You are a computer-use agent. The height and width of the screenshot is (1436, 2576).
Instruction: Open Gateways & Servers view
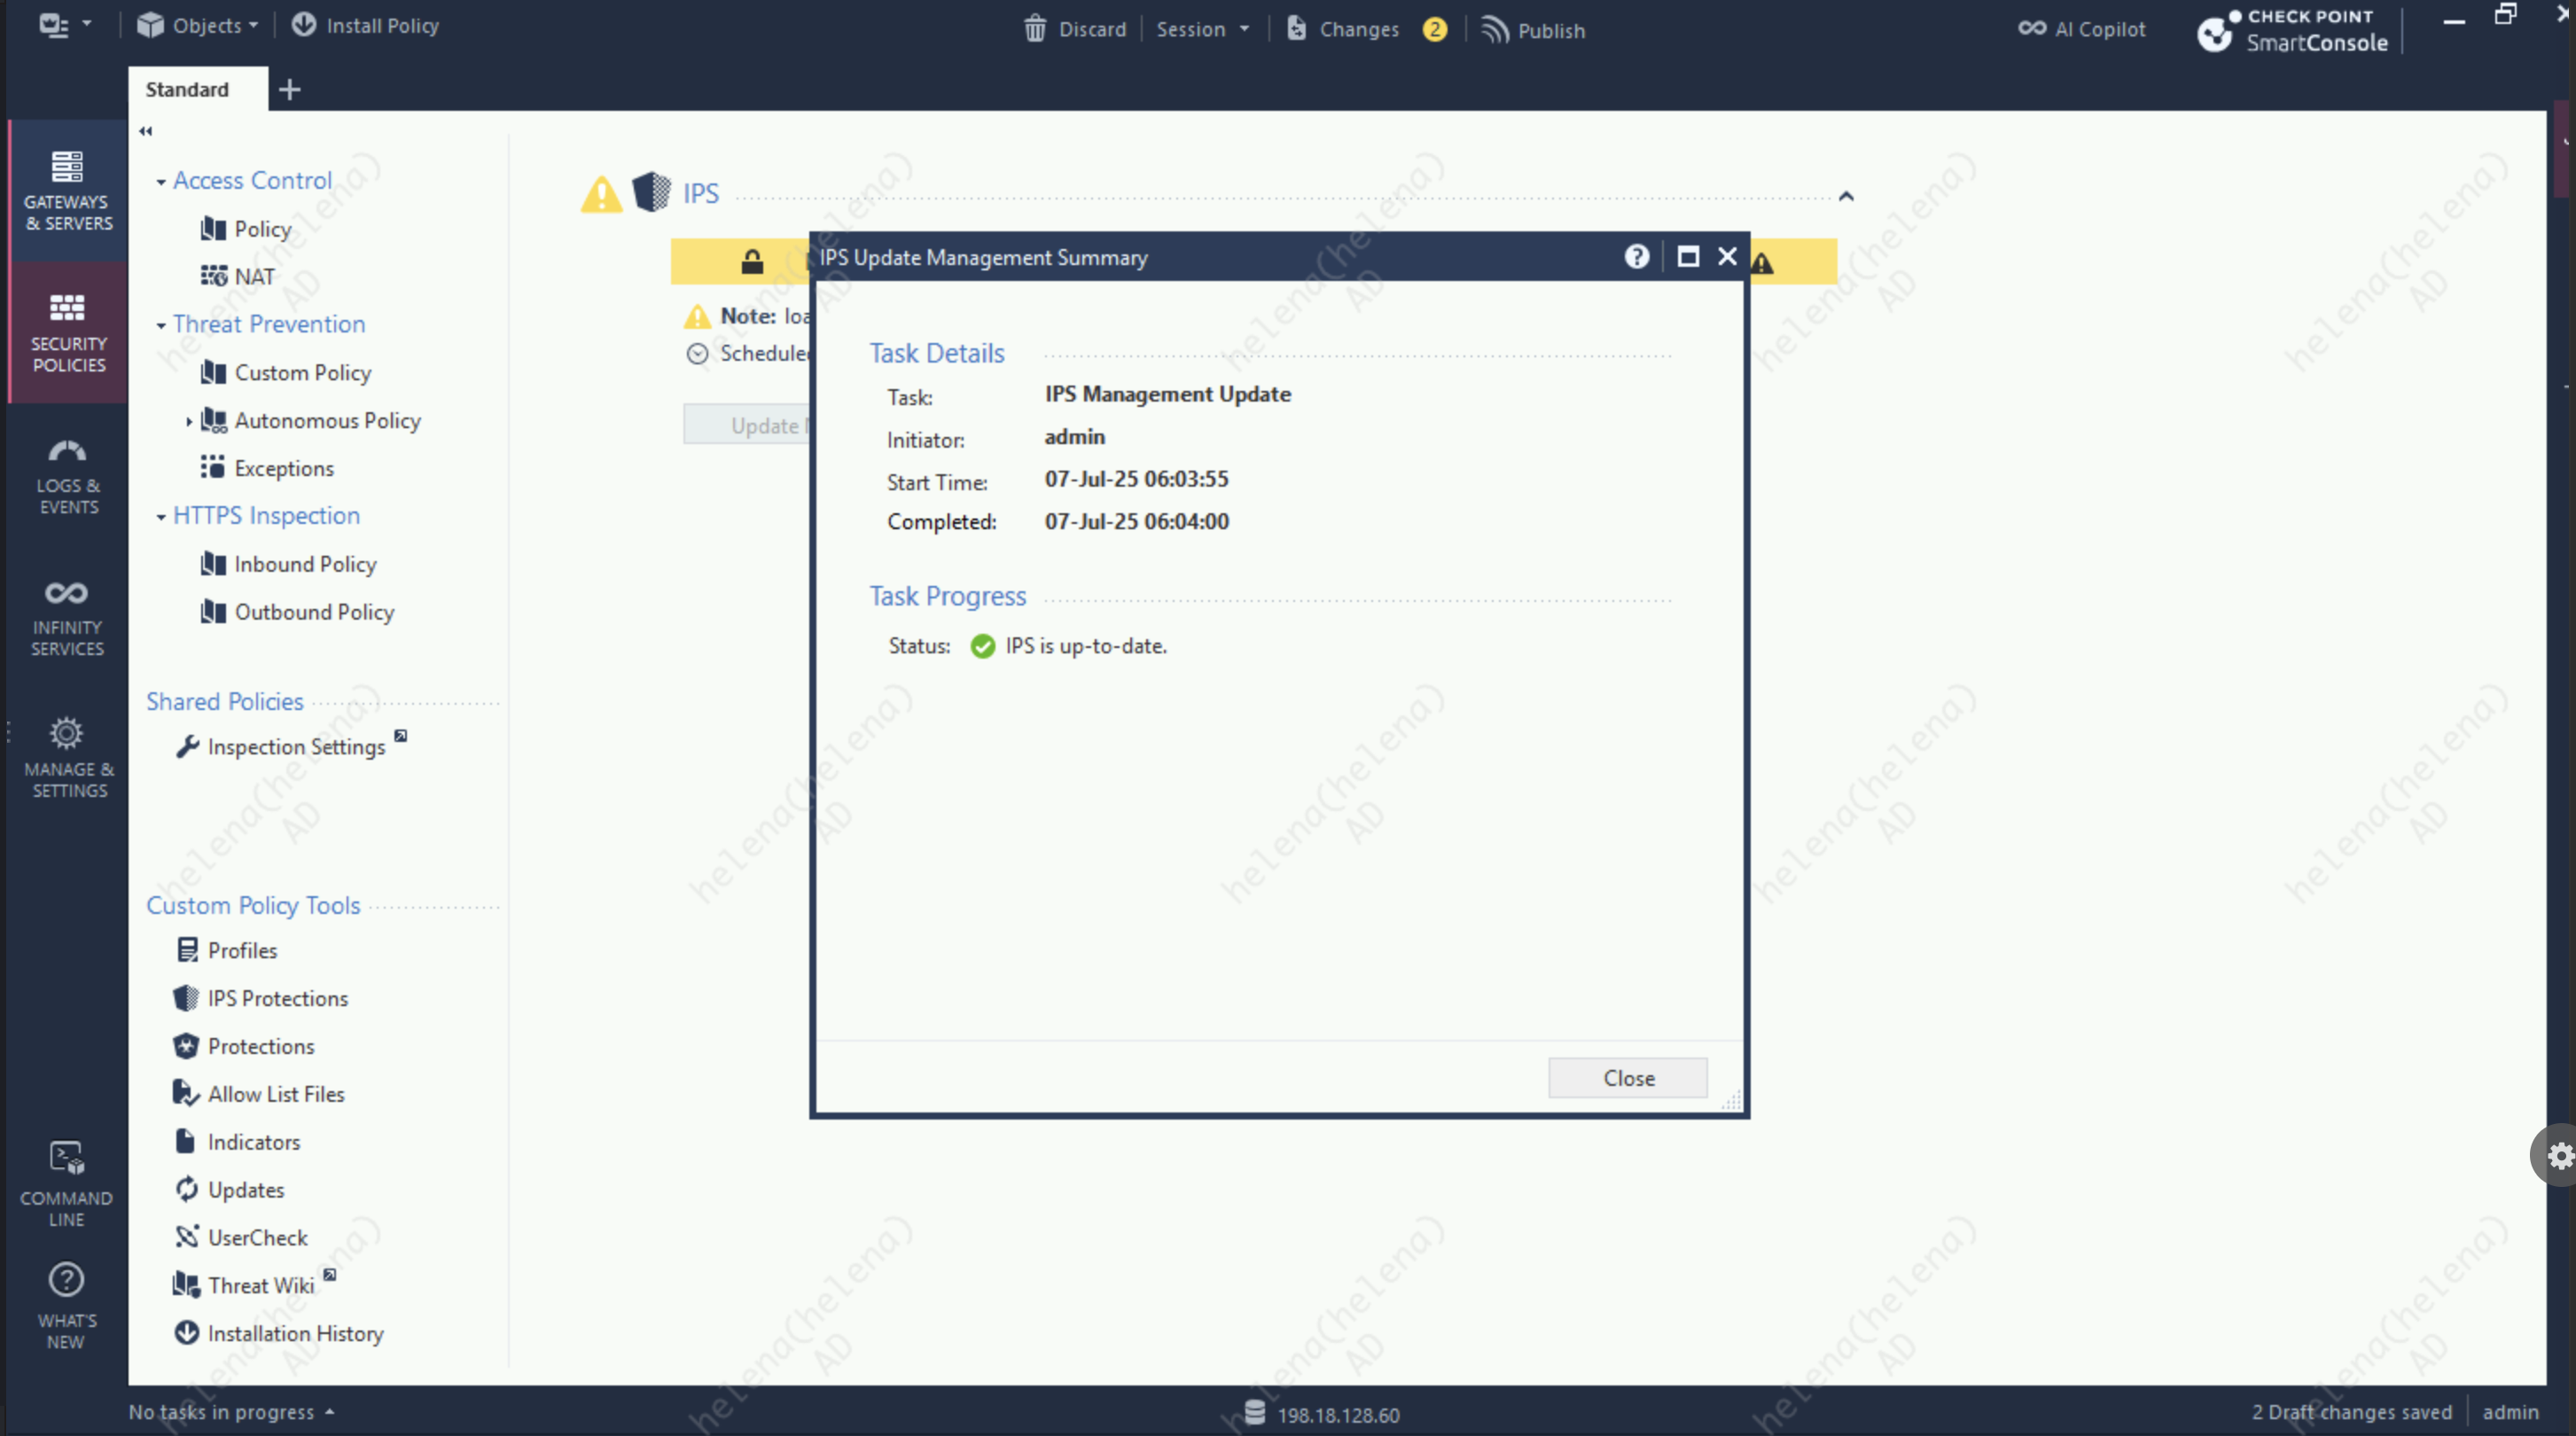67,190
